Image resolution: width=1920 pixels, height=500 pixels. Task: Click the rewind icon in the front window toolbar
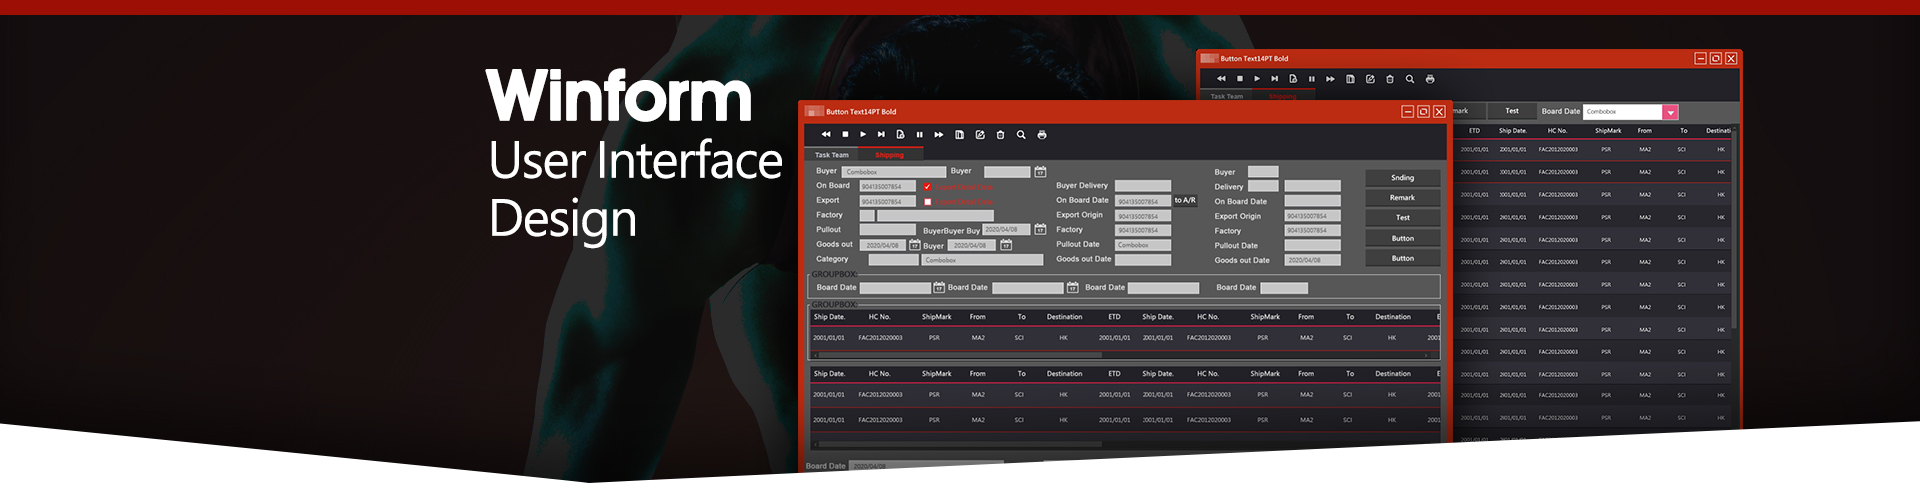point(826,135)
